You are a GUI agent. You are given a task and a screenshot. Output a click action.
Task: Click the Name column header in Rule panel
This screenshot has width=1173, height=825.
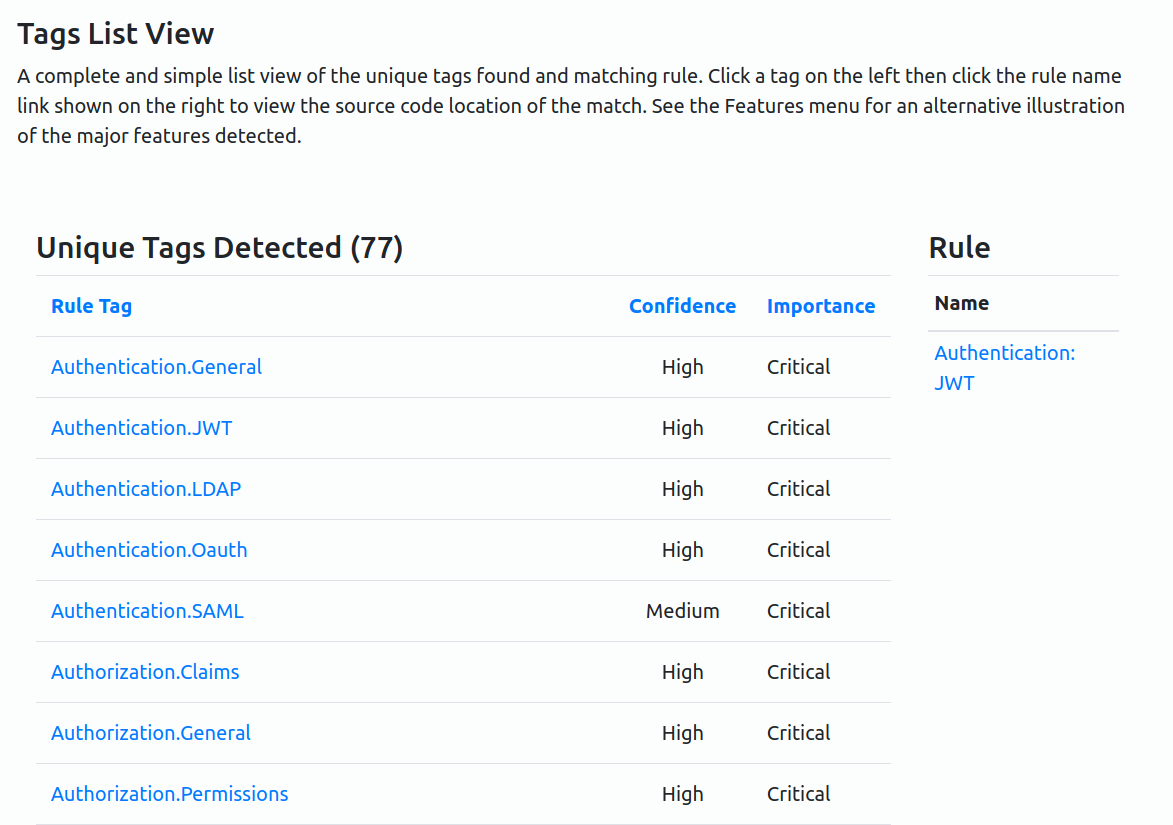[961, 303]
